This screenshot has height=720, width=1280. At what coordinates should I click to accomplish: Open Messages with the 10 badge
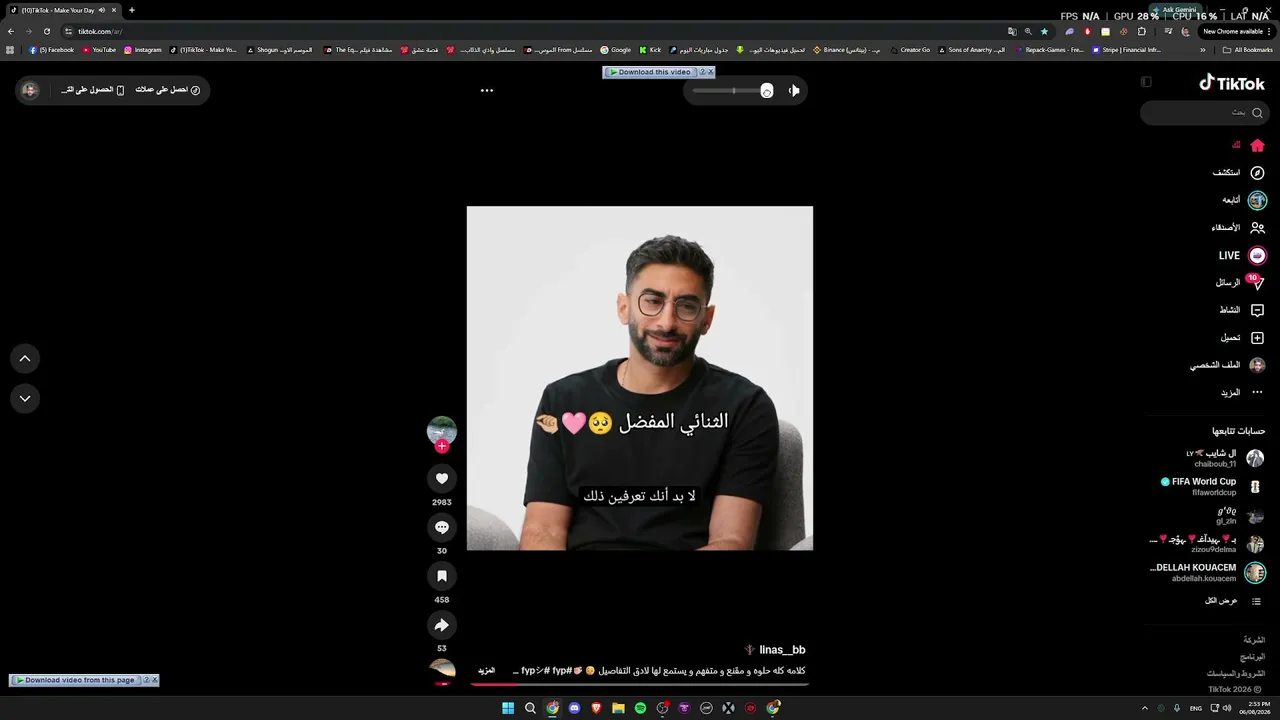[x=1257, y=283]
